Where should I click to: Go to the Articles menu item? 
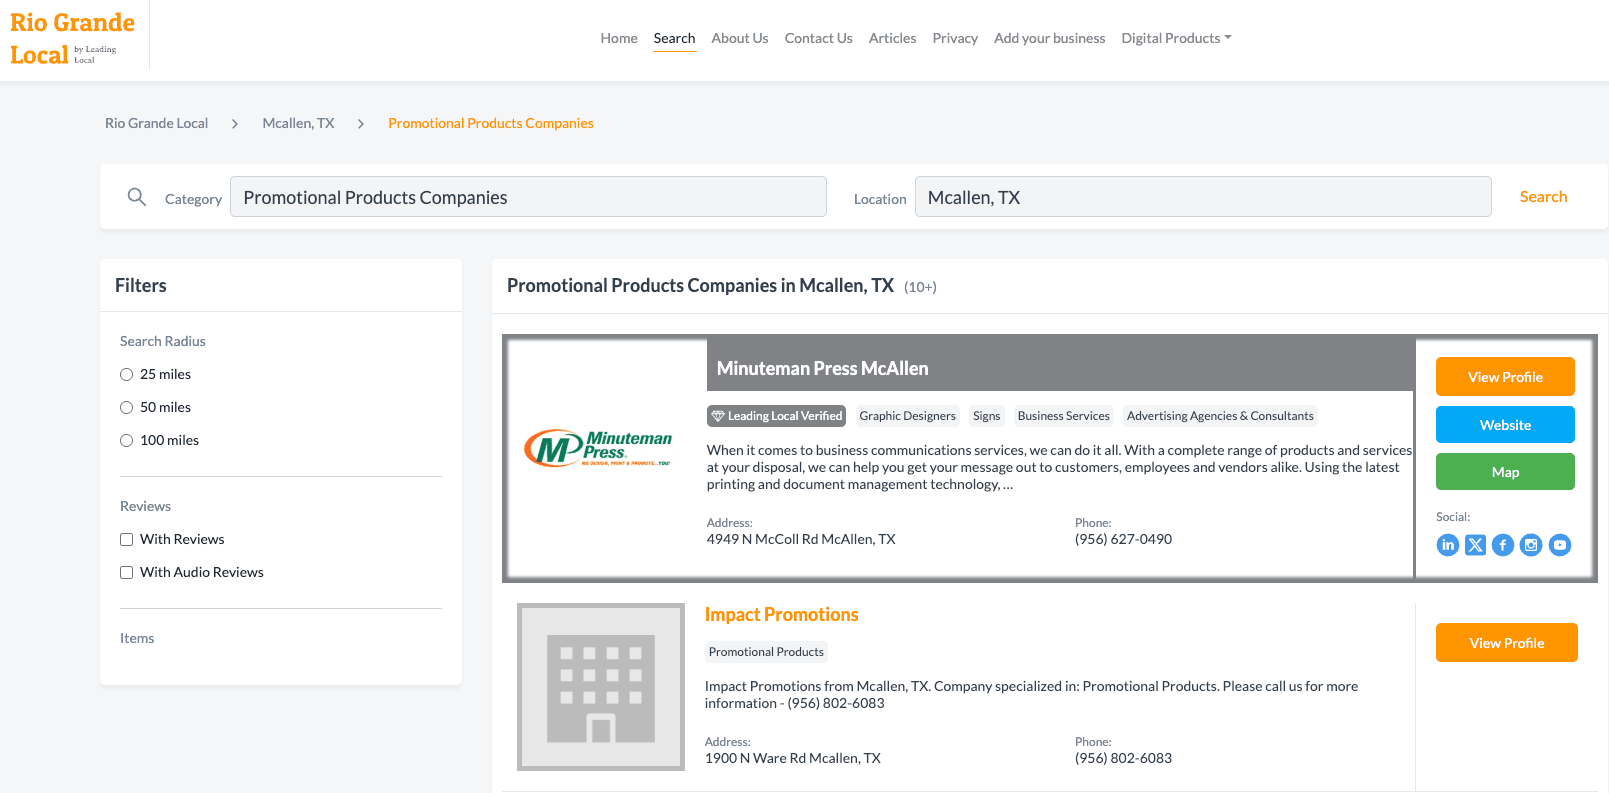892,38
